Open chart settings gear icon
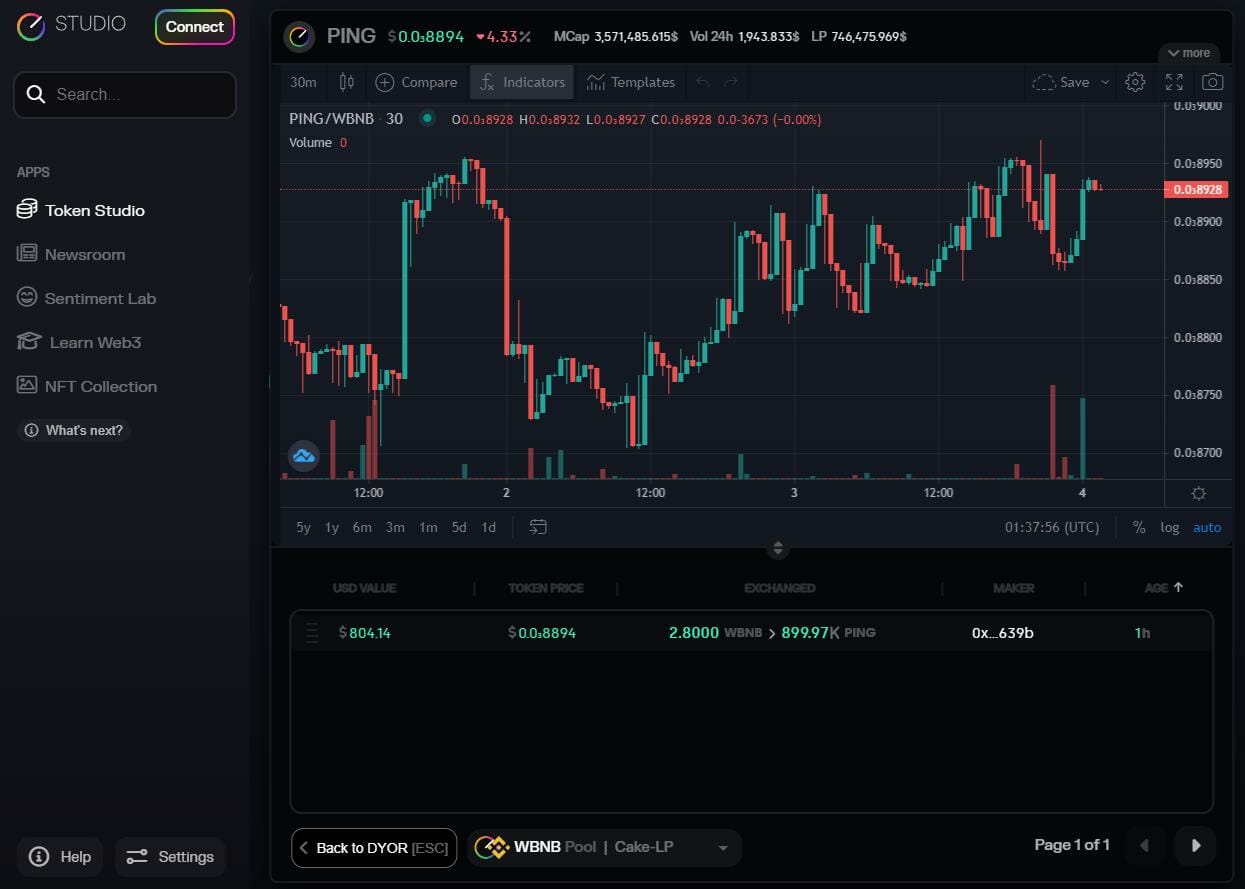1245x889 pixels. pos(1135,82)
